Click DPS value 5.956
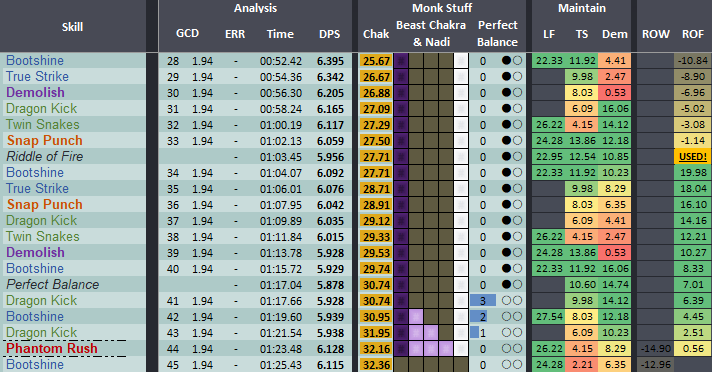712x372 pixels. tap(330, 157)
